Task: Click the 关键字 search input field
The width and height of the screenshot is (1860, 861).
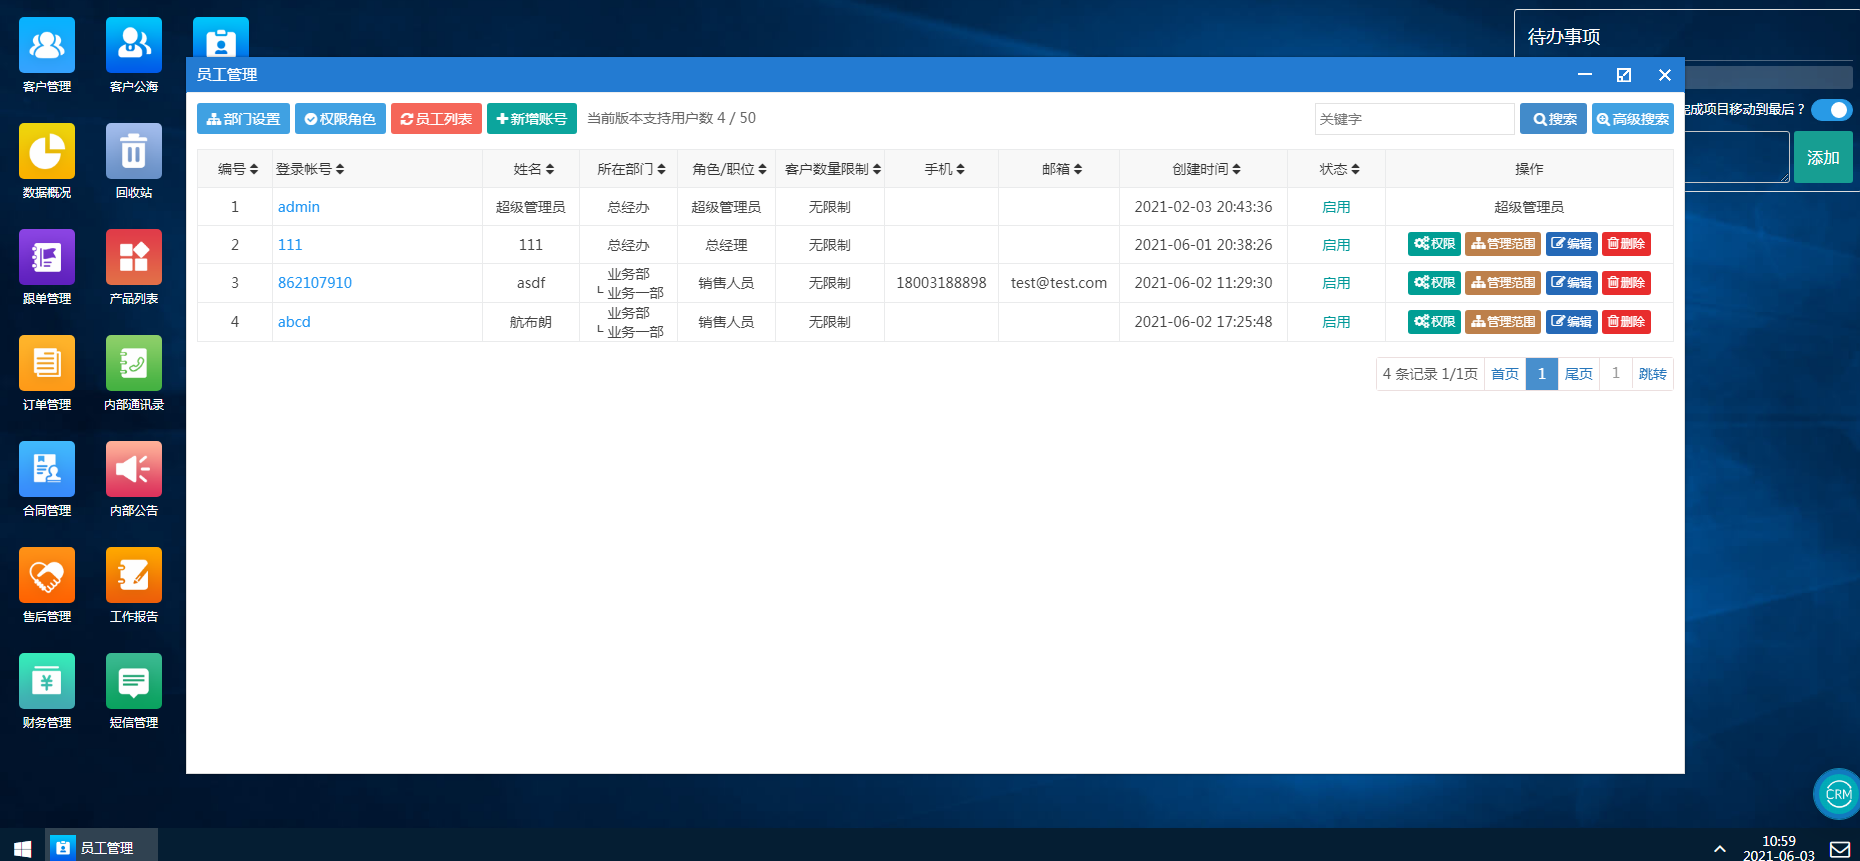Action: pos(1413,119)
